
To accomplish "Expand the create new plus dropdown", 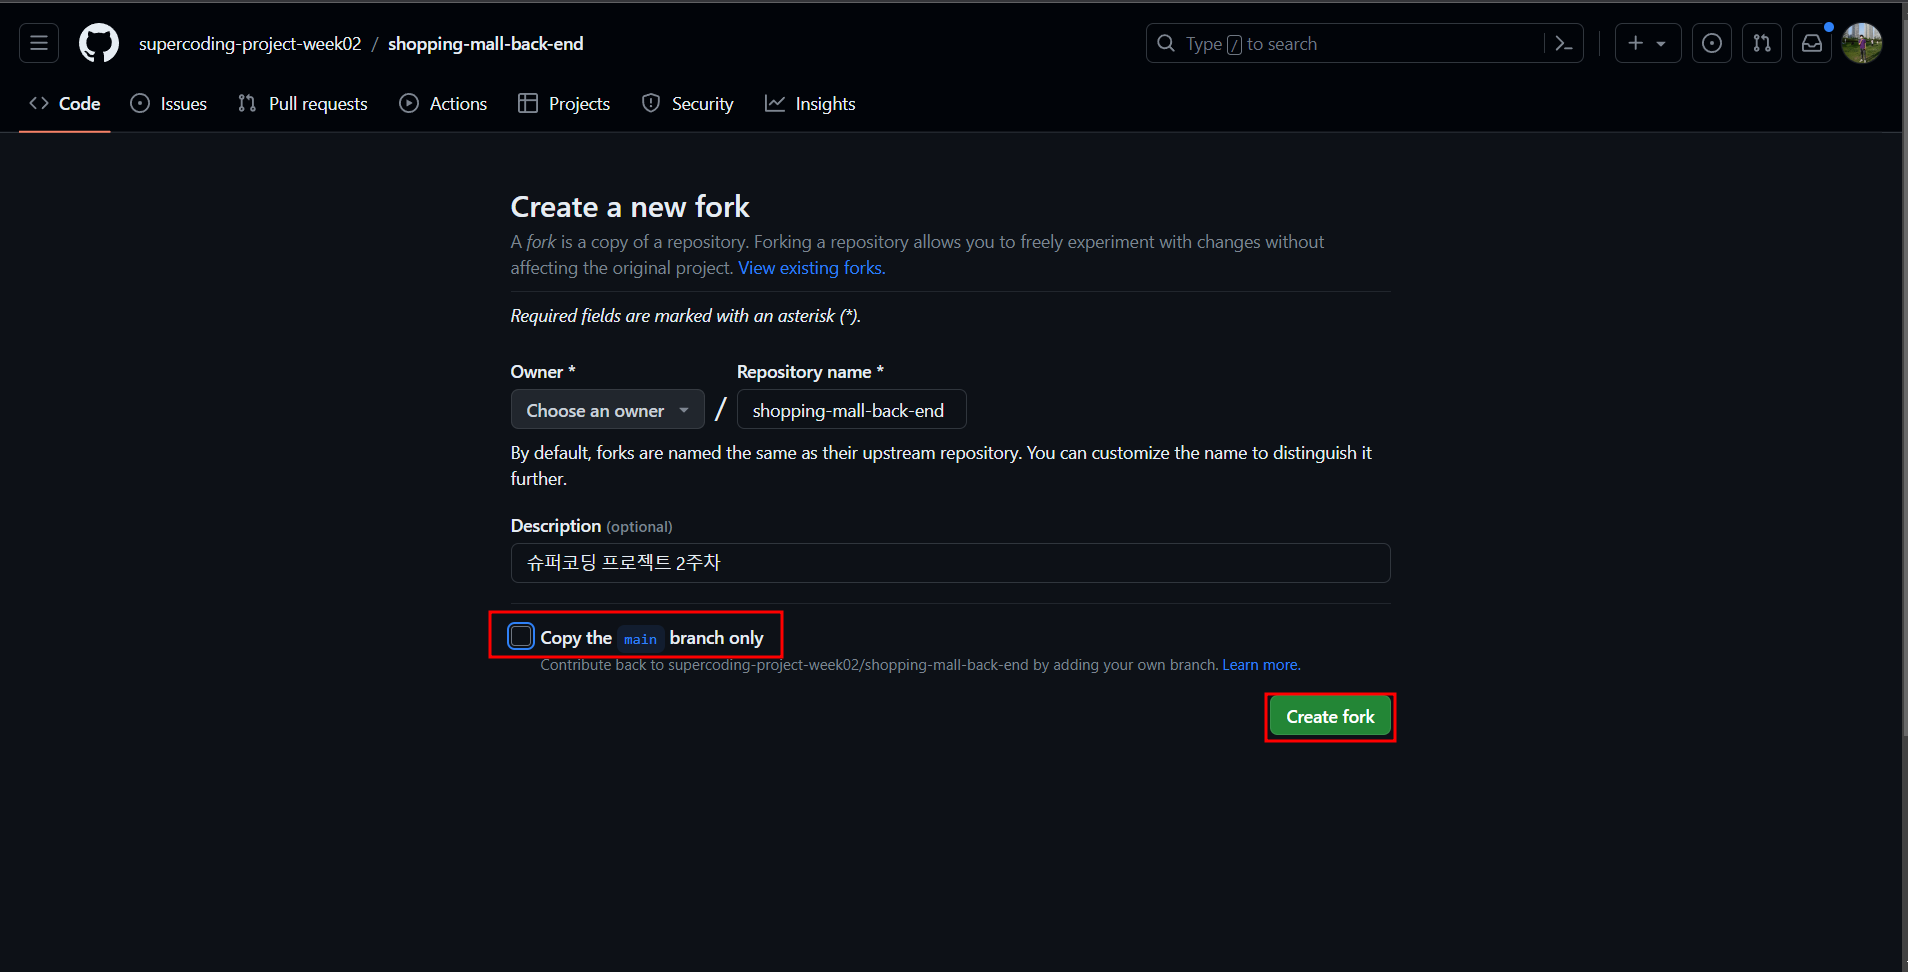I will 1647,43.
